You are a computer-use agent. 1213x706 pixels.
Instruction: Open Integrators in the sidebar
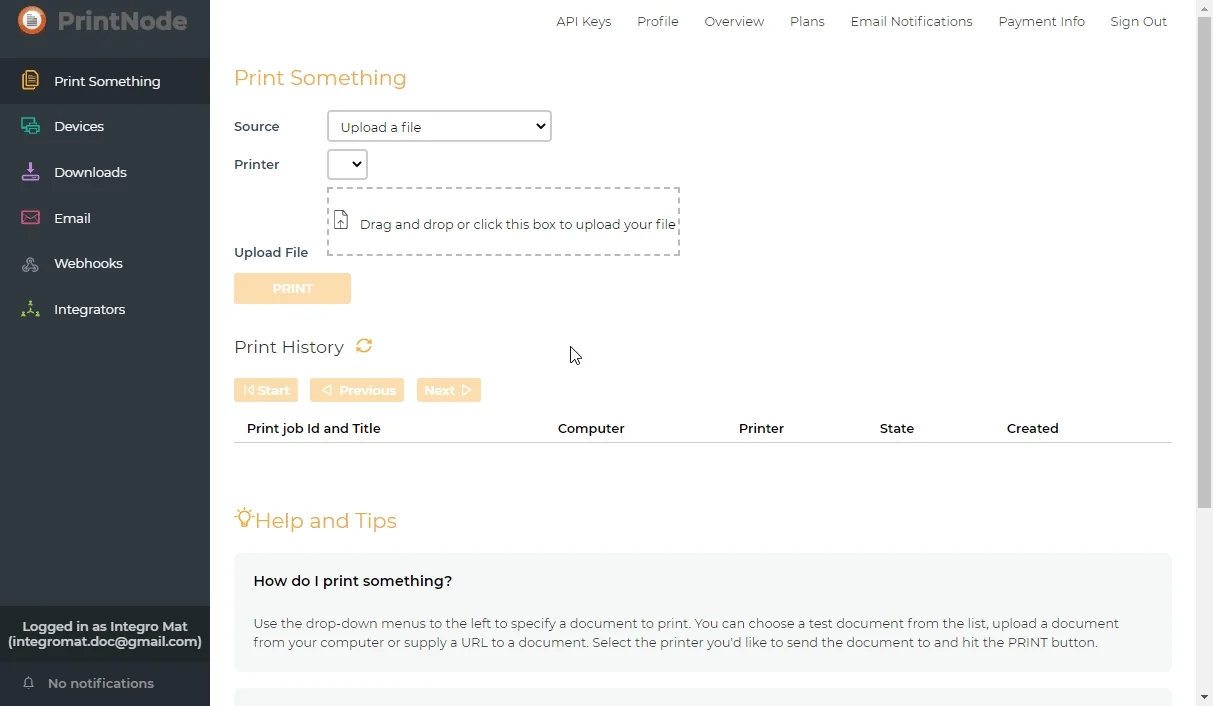click(105, 309)
